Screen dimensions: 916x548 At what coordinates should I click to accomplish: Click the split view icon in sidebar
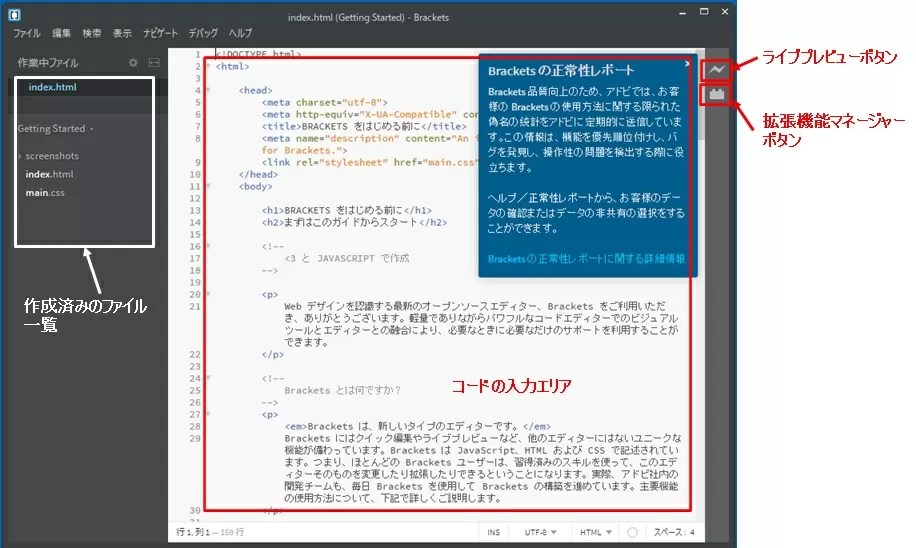[154, 63]
